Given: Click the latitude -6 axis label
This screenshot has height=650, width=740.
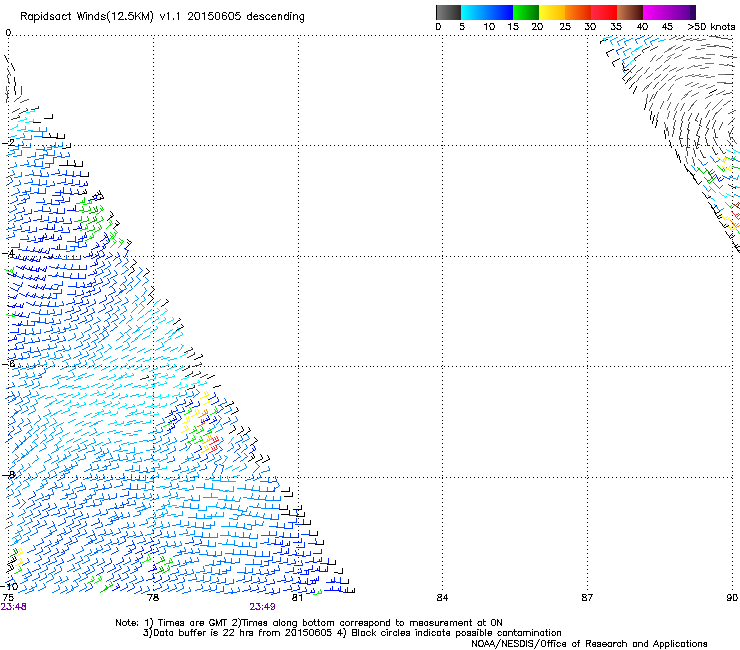Looking at the screenshot, I should click(x=8, y=364).
